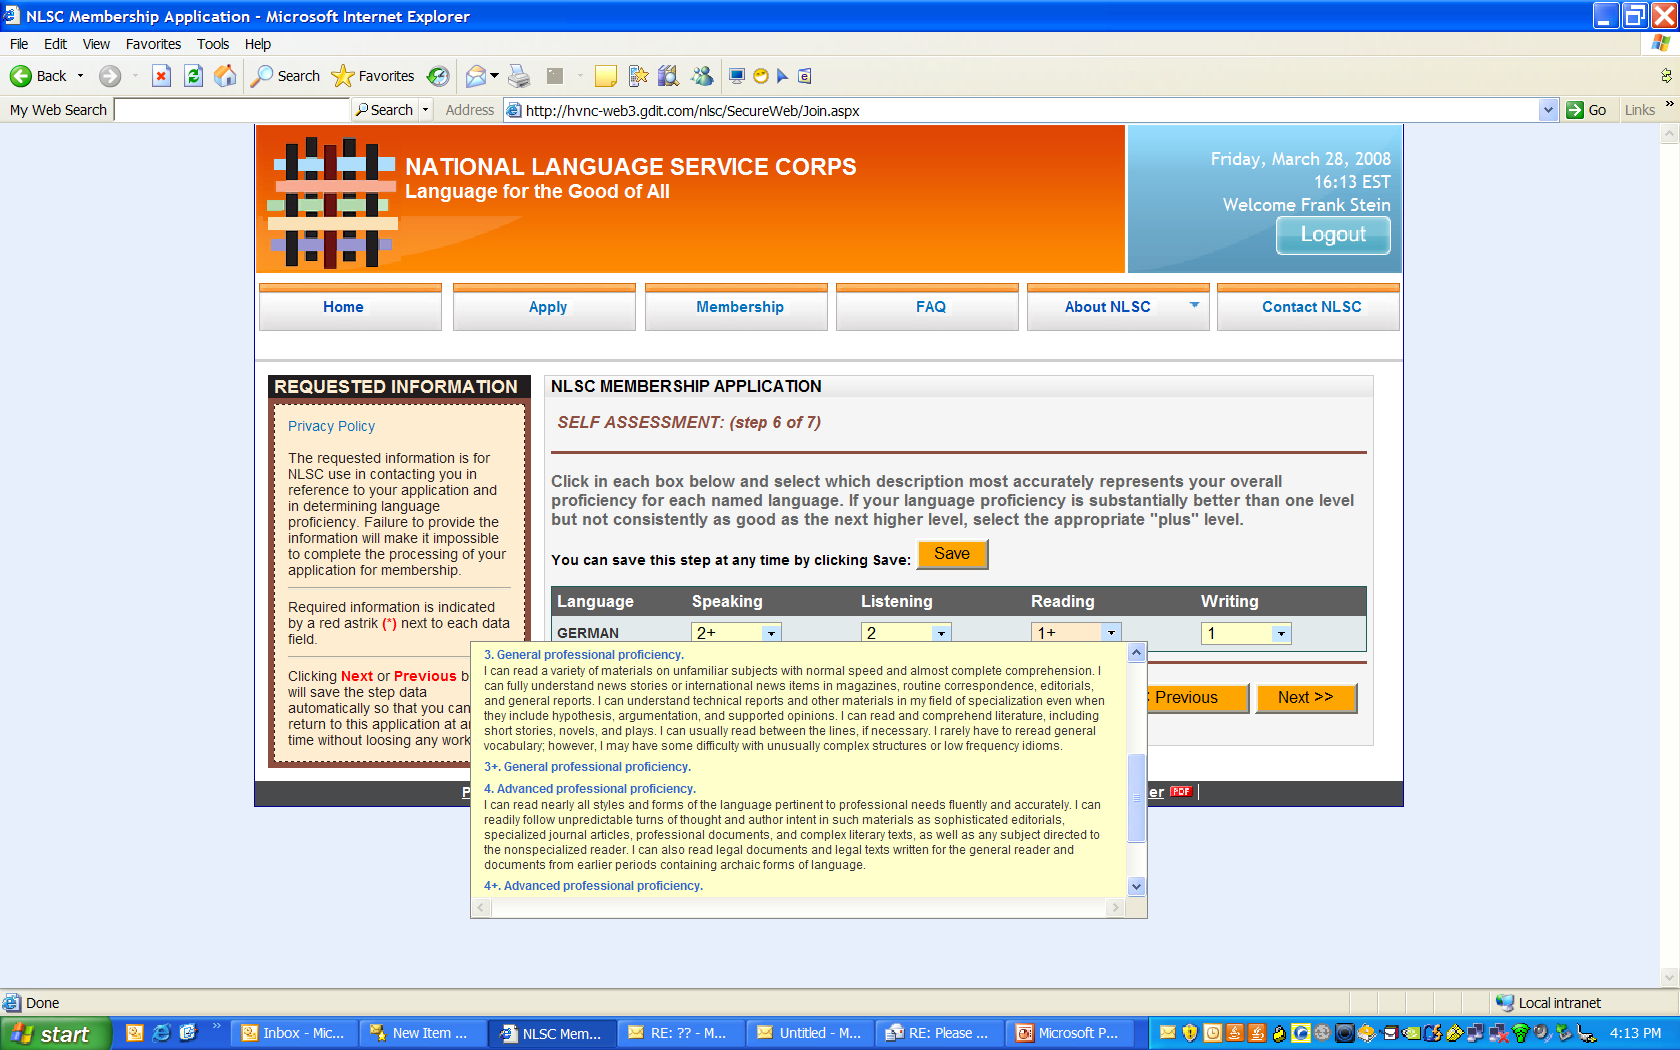Click the Windows start button

[x=55, y=1033]
